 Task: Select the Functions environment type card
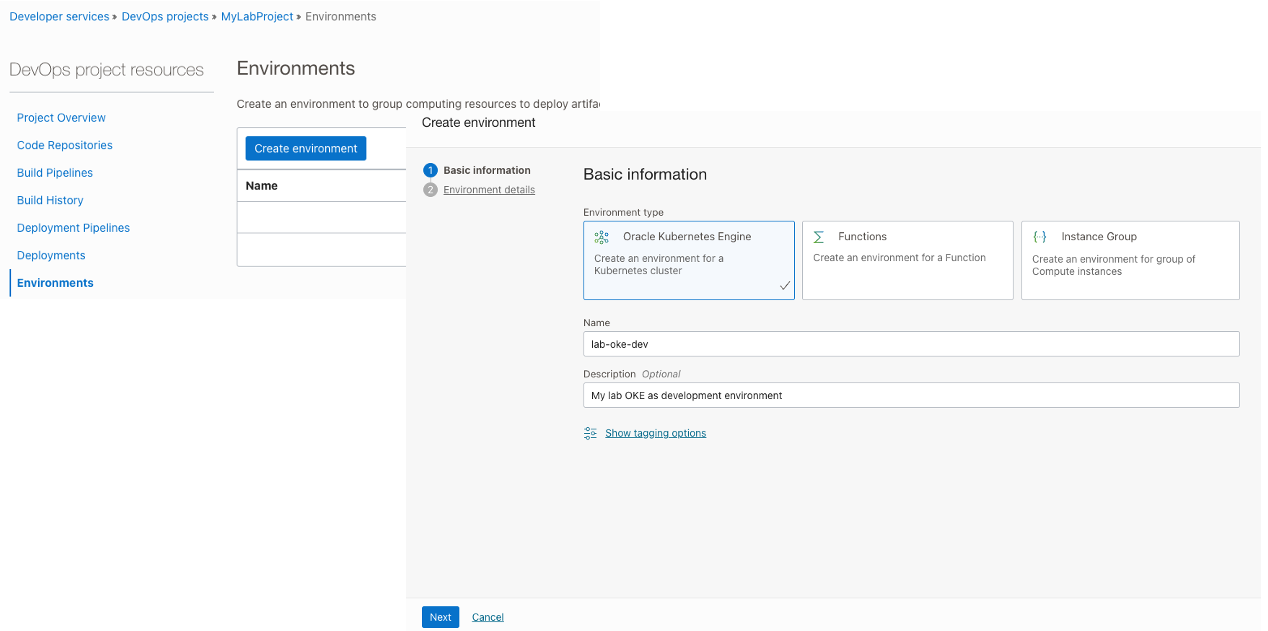[x=907, y=260]
